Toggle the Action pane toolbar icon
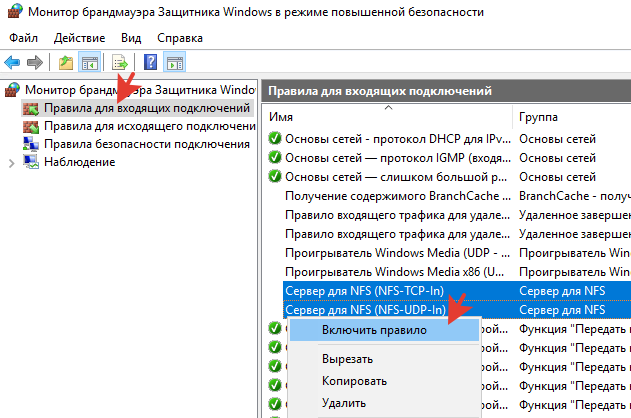The image size is (631, 418). pos(174,63)
